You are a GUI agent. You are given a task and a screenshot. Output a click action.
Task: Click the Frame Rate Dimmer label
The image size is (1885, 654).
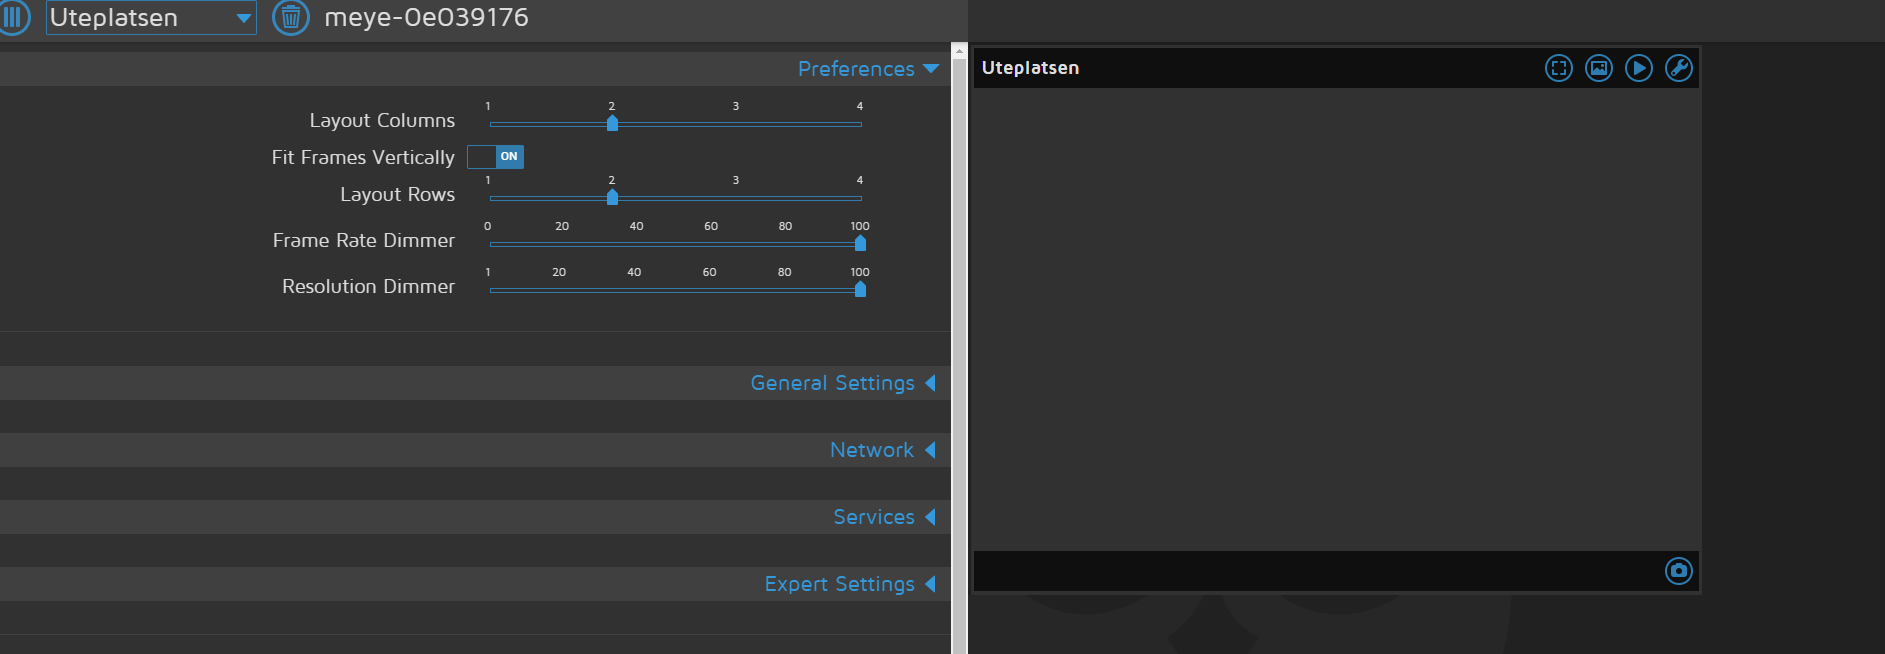pyautogui.click(x=364, y=240)
